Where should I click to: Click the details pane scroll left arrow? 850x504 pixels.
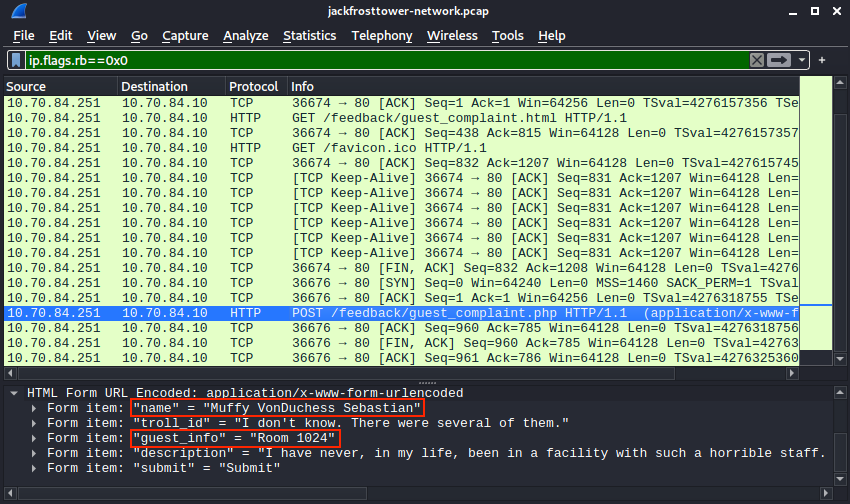pyautogui.click(x=10, y=493)
